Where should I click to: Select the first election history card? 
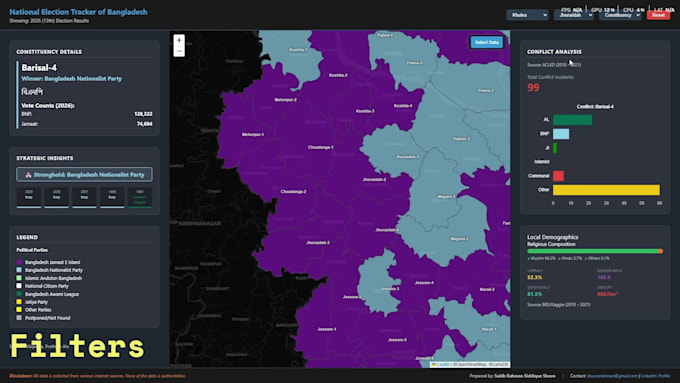[x=29, y=197]
